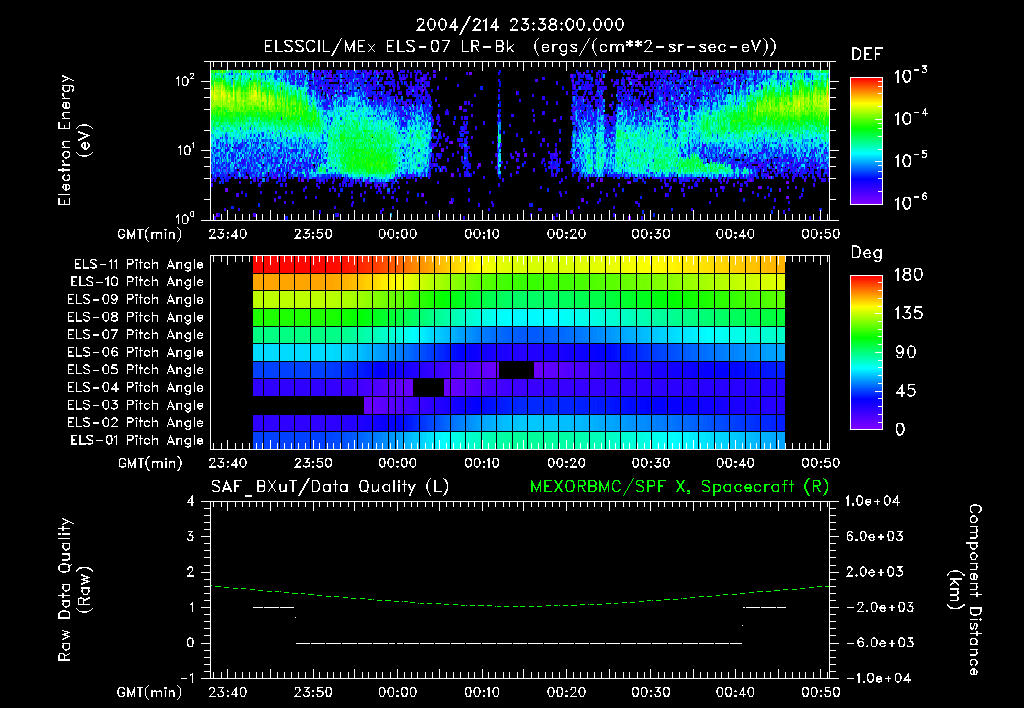Viewport: 1024px width, 708px height.
Task: Select the ELS-09 Pitch Angle row label
Action: point(135,300)
